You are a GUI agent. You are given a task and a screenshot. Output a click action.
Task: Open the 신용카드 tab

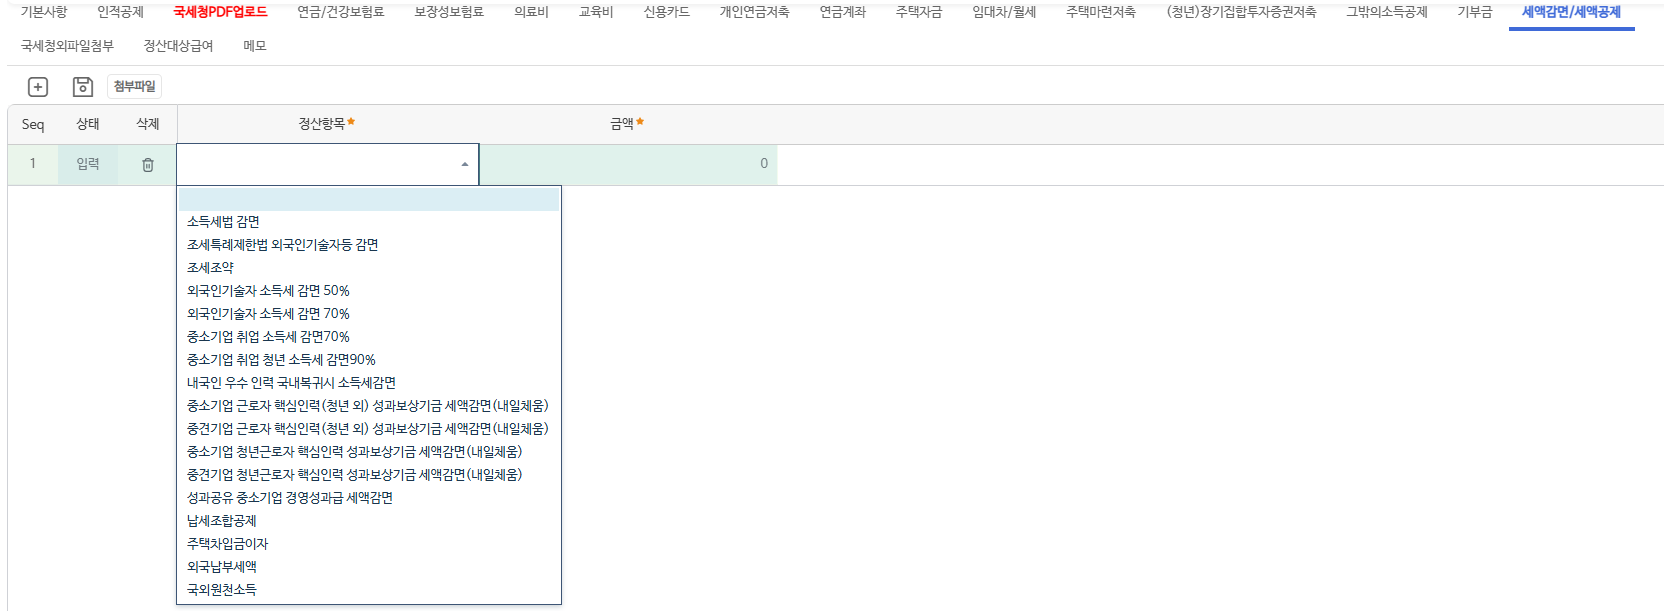pyautogui.click(x=666, y=12)
